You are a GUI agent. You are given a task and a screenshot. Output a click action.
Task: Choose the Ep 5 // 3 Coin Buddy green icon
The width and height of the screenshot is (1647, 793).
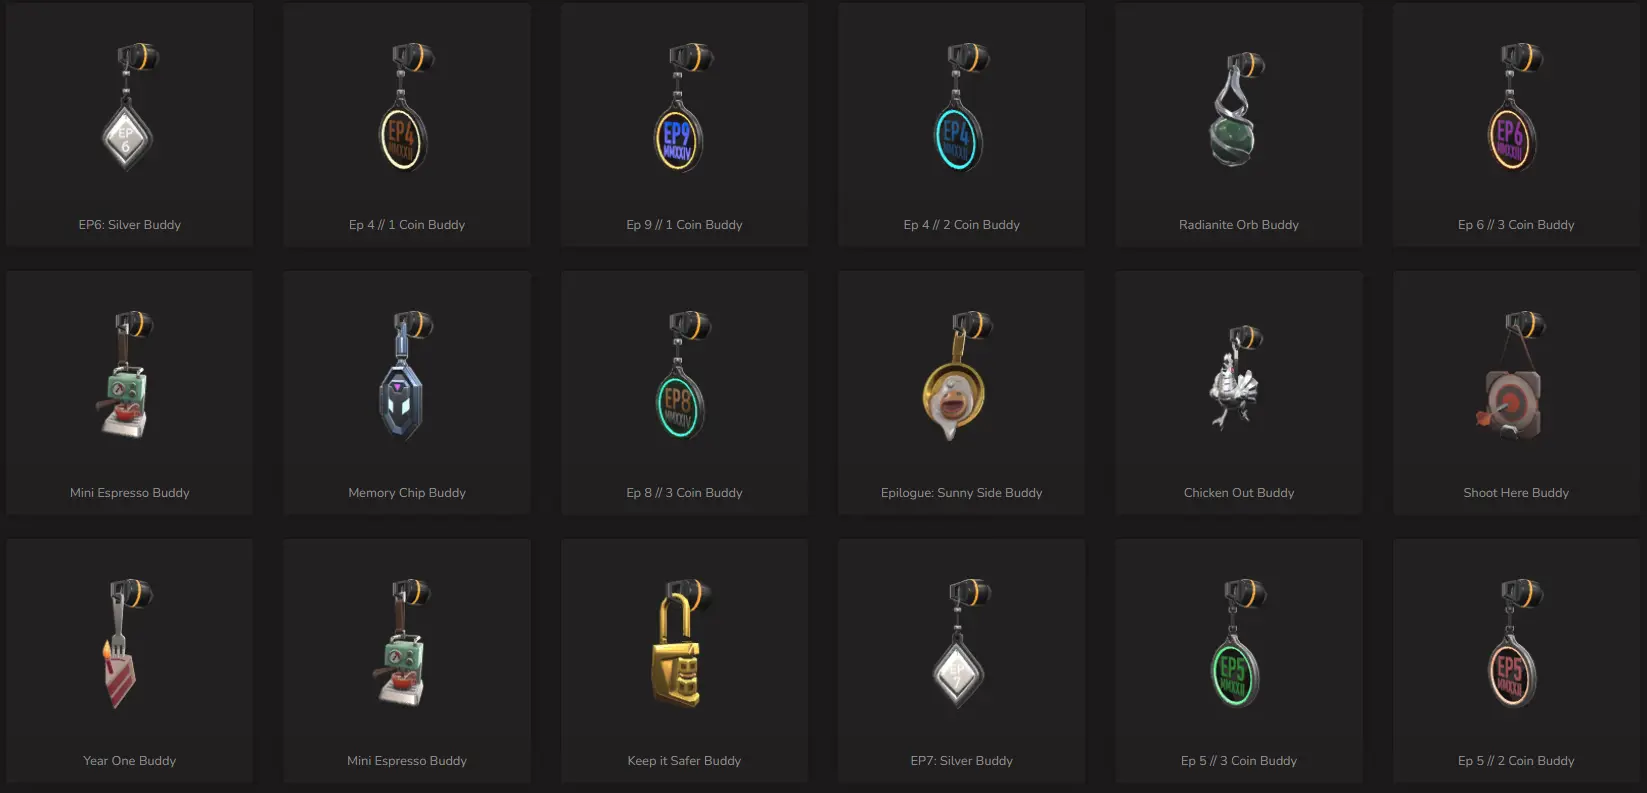1238,644
